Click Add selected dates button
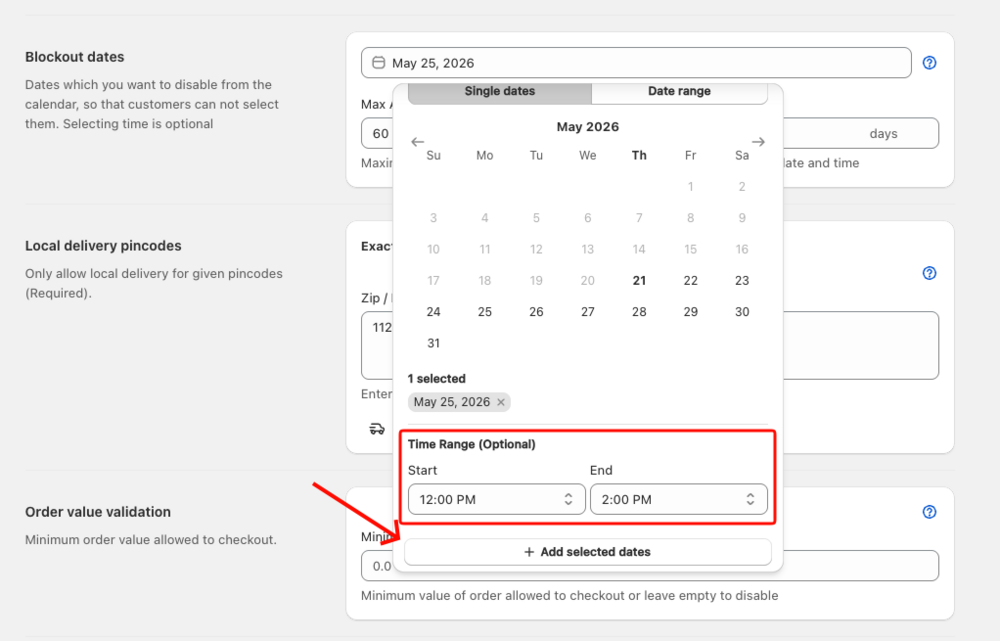1000x641 pixels. pos(587,552)
